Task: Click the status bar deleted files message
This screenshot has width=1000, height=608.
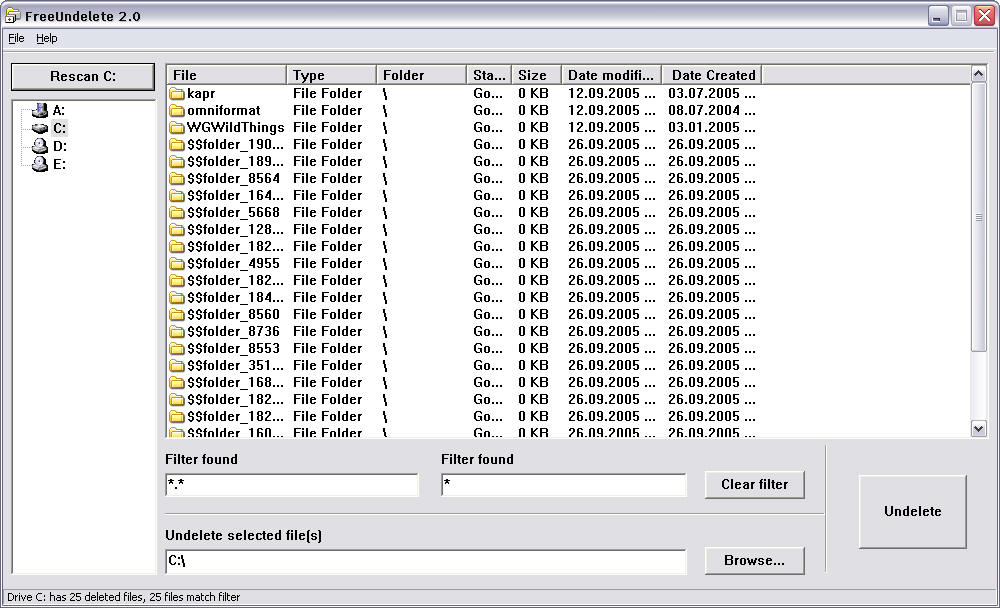Action: click(x=124, y=597)
